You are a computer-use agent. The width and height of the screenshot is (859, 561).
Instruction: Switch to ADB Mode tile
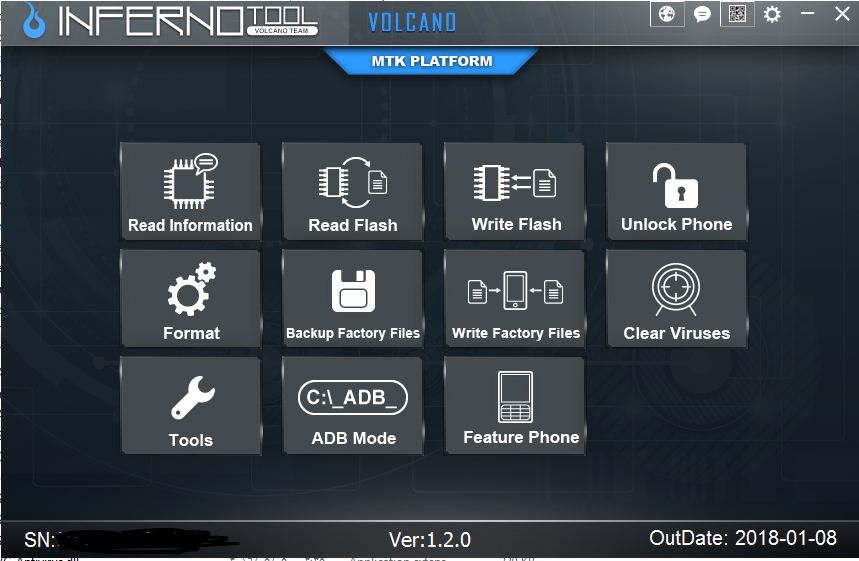point(352,406)
